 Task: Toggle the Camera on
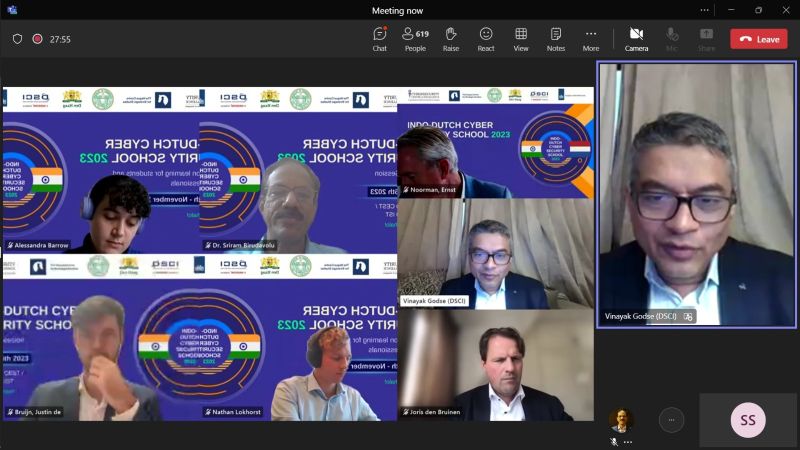tap(636, 39)
